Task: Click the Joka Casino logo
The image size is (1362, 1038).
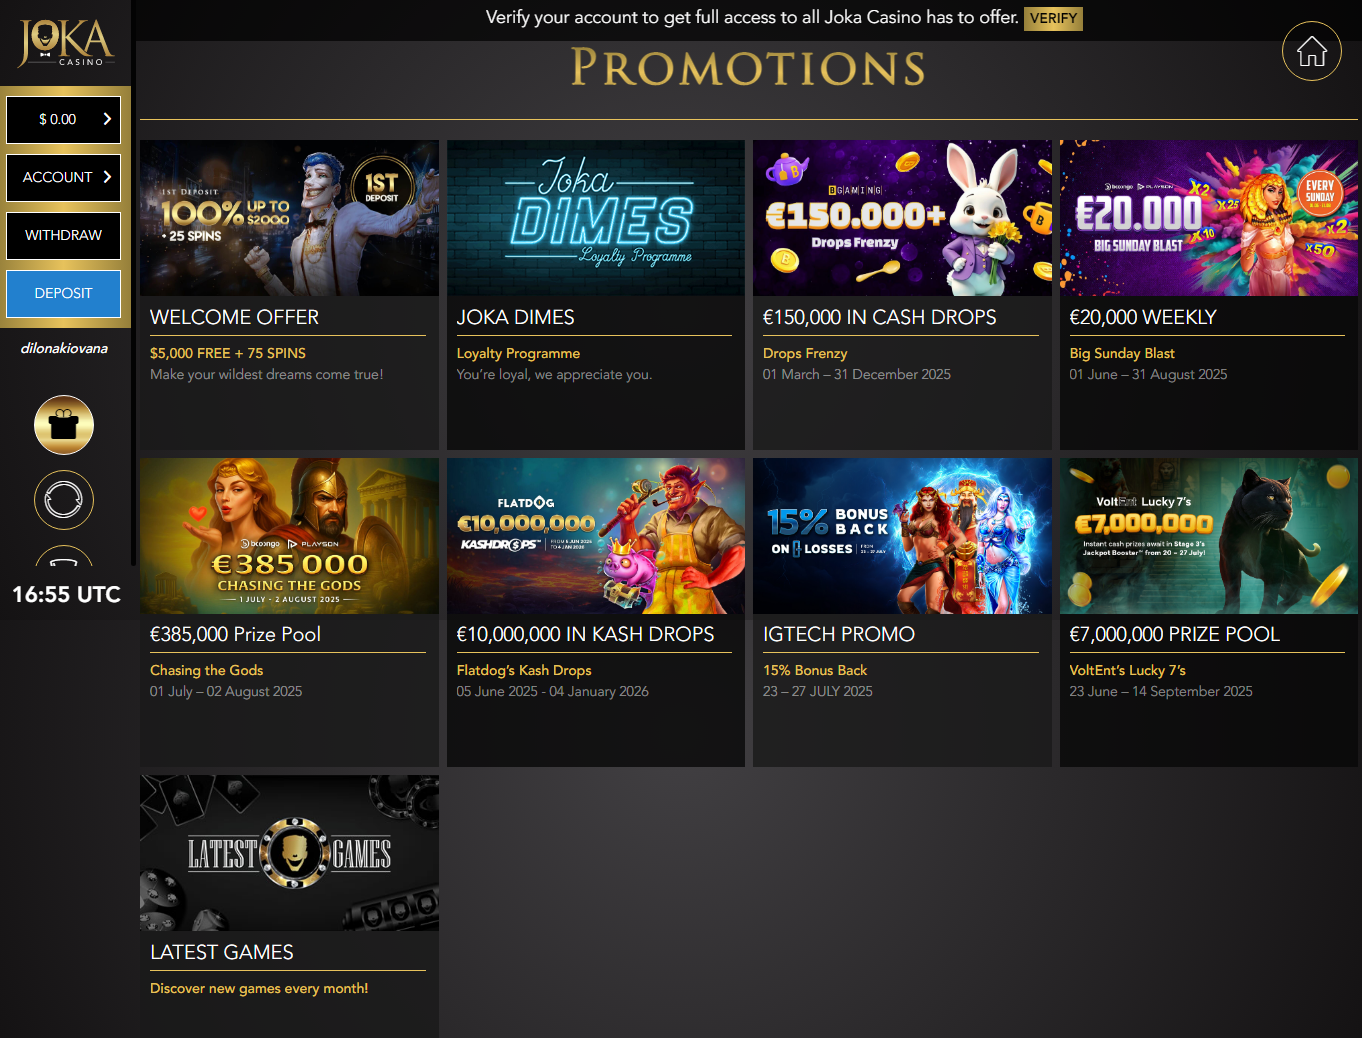Action: [65, 43]
